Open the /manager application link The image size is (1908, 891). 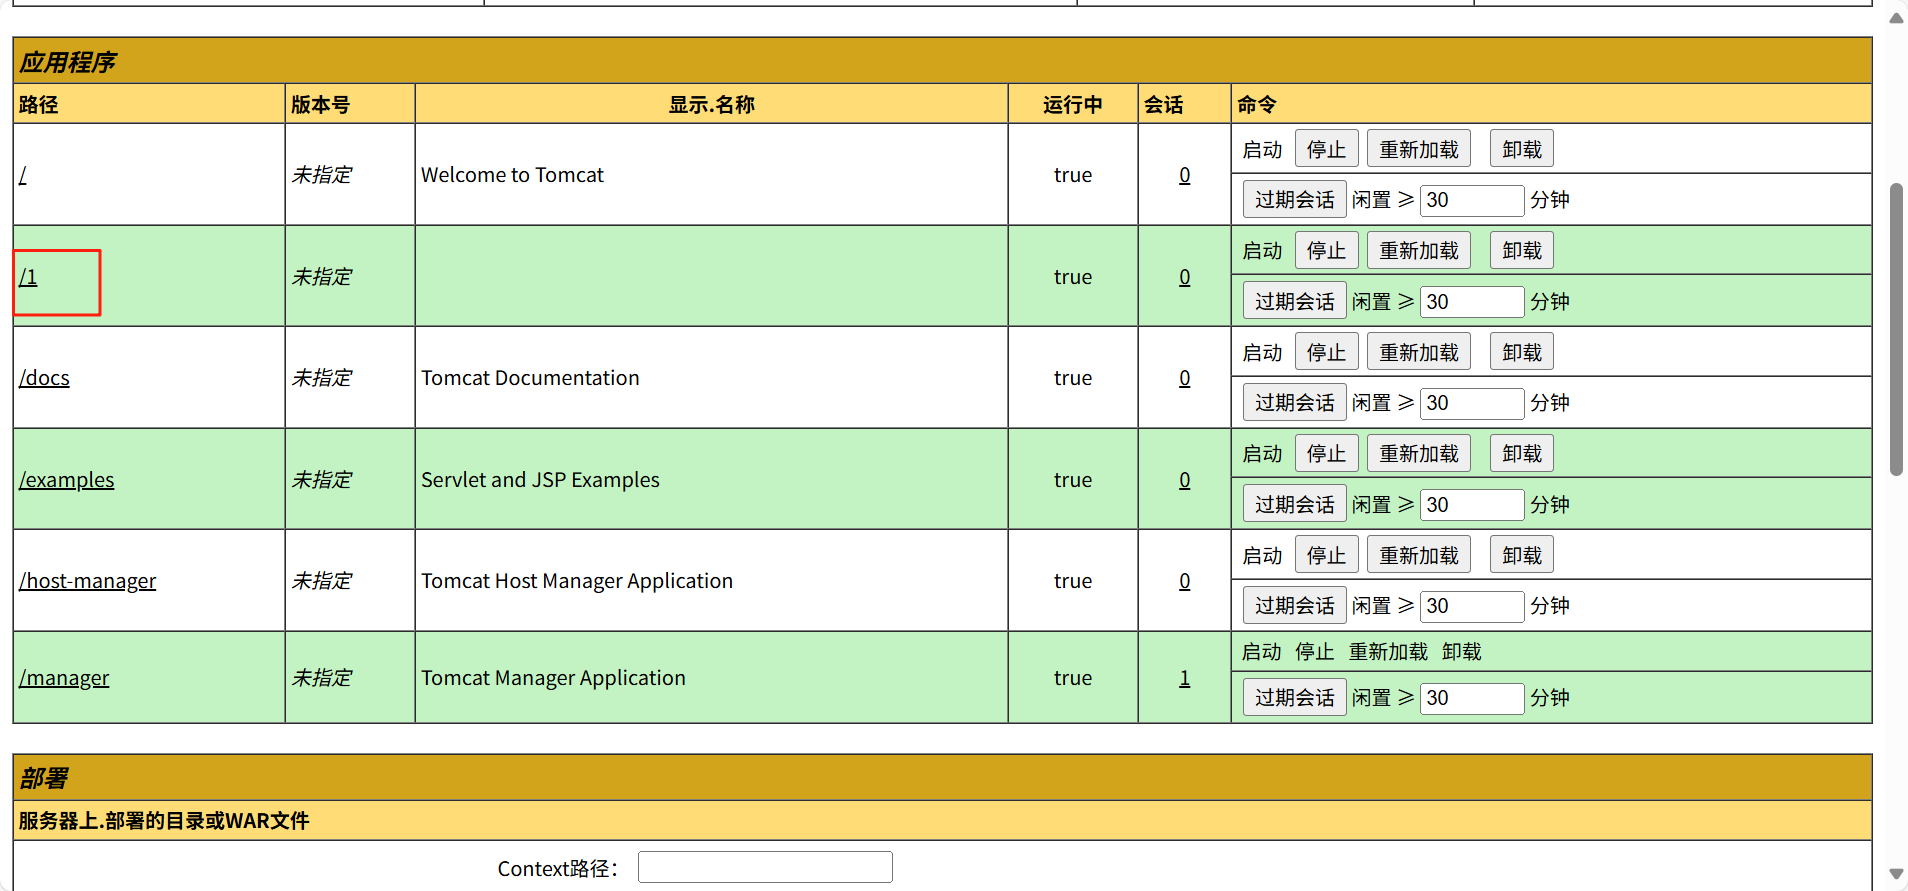coord(64,678)
